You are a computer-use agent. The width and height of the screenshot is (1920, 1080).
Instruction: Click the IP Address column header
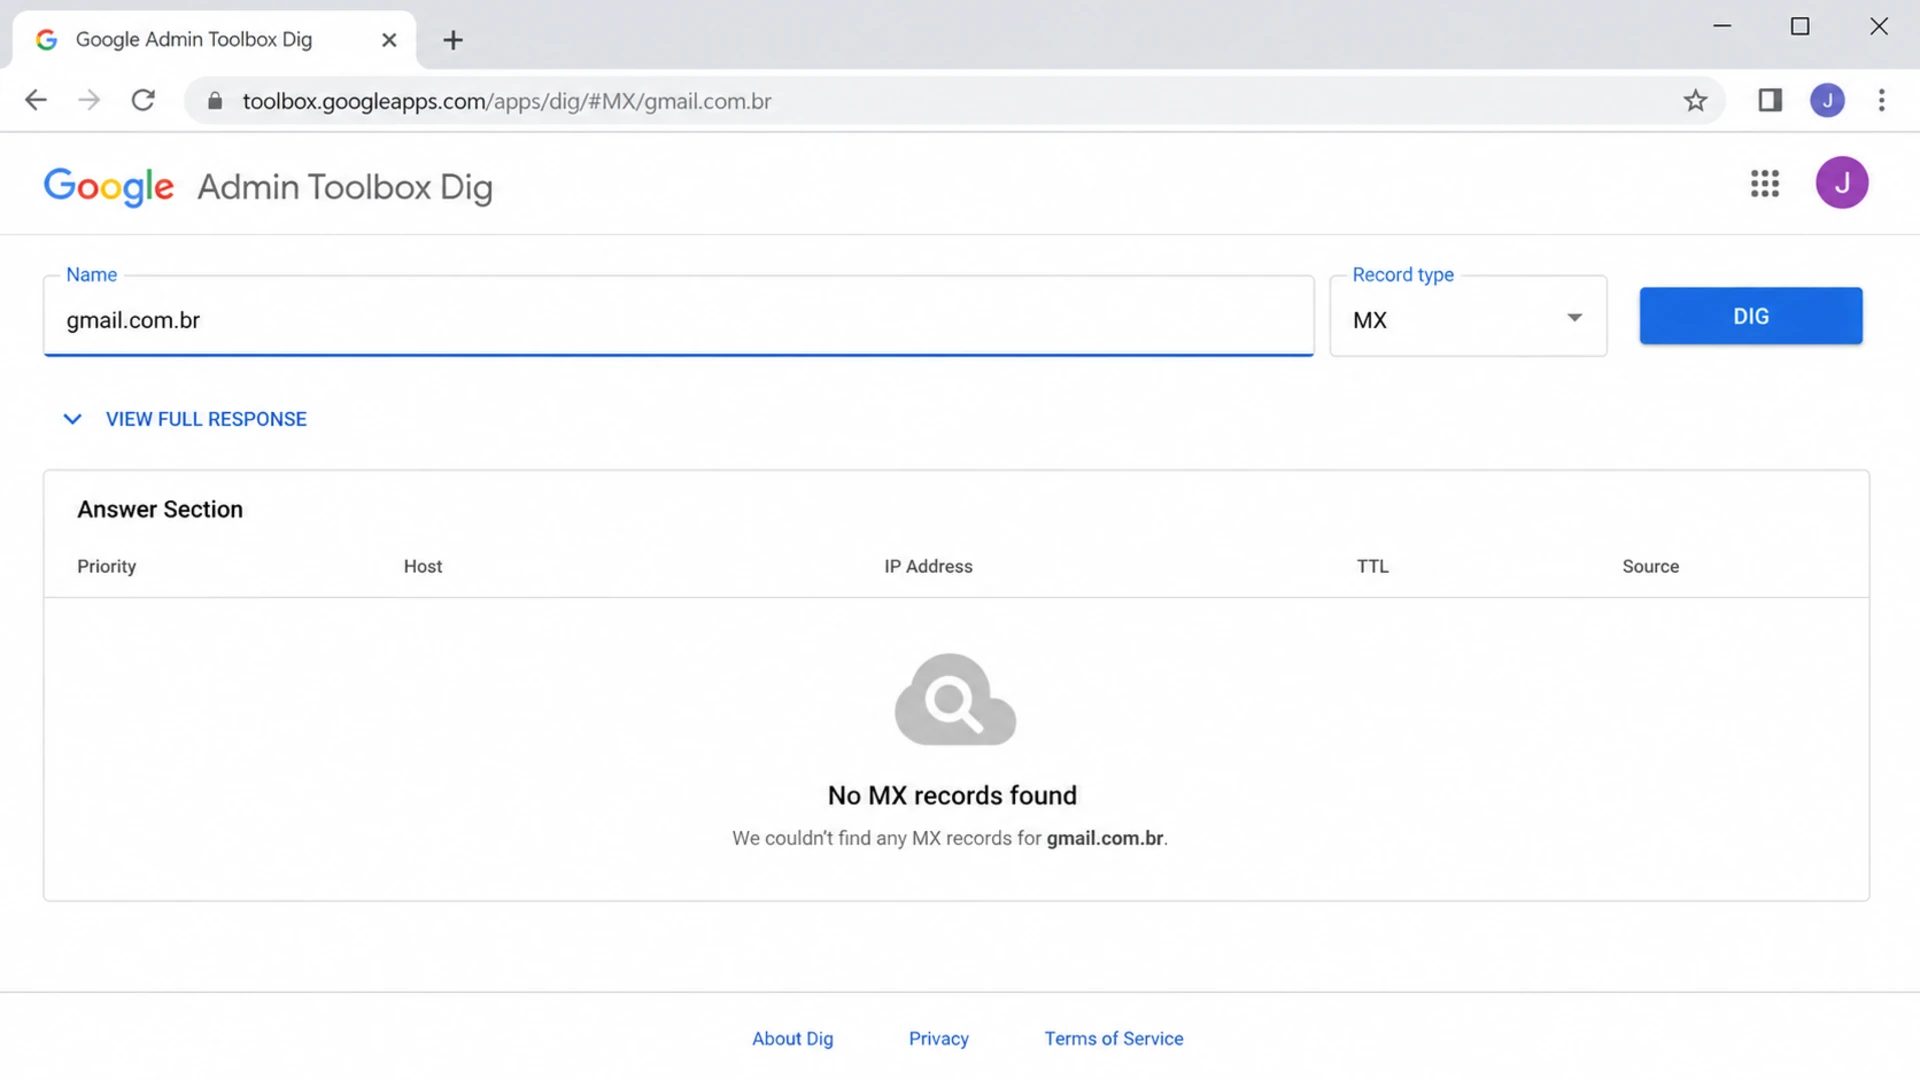tap(928, 566)
